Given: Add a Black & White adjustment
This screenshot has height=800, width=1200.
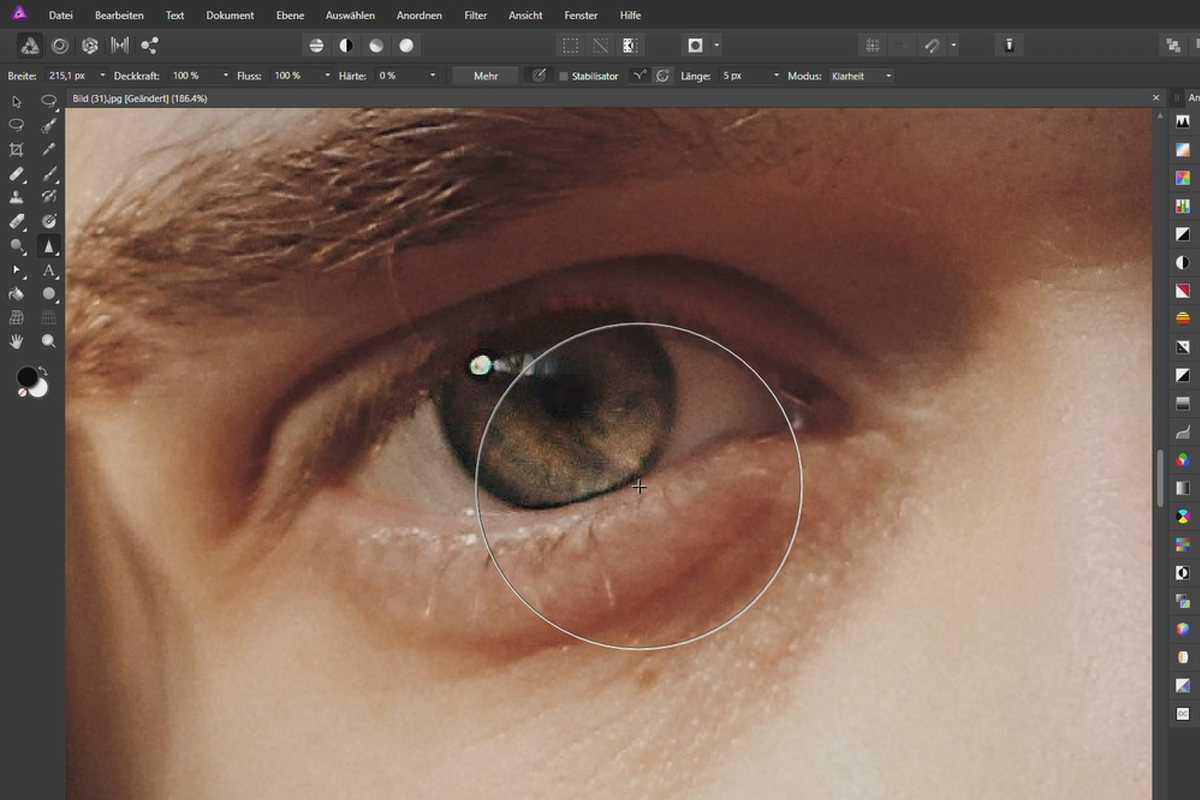Looking at the screenshot, I should click(x=1183, y=234).
